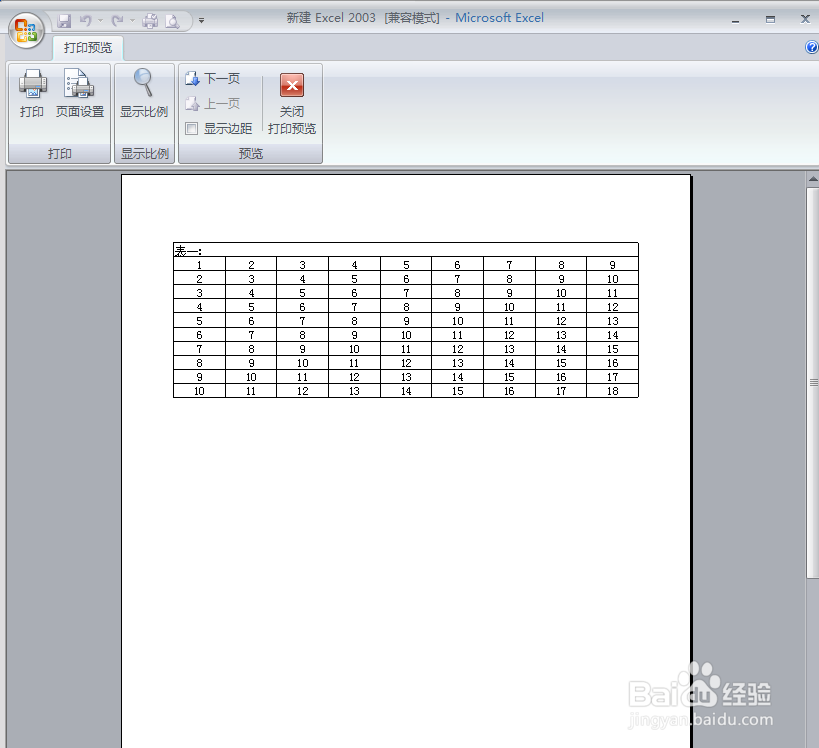
Task: Open the Customize Quick Access Toolbar dropdown
Action: point(200,19)
